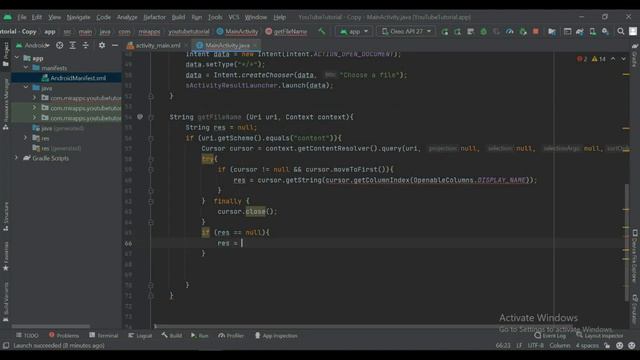Click MainActivity in the navigation breadcrumb
This screenshot has width=640, height=360.
pos(237,31)
